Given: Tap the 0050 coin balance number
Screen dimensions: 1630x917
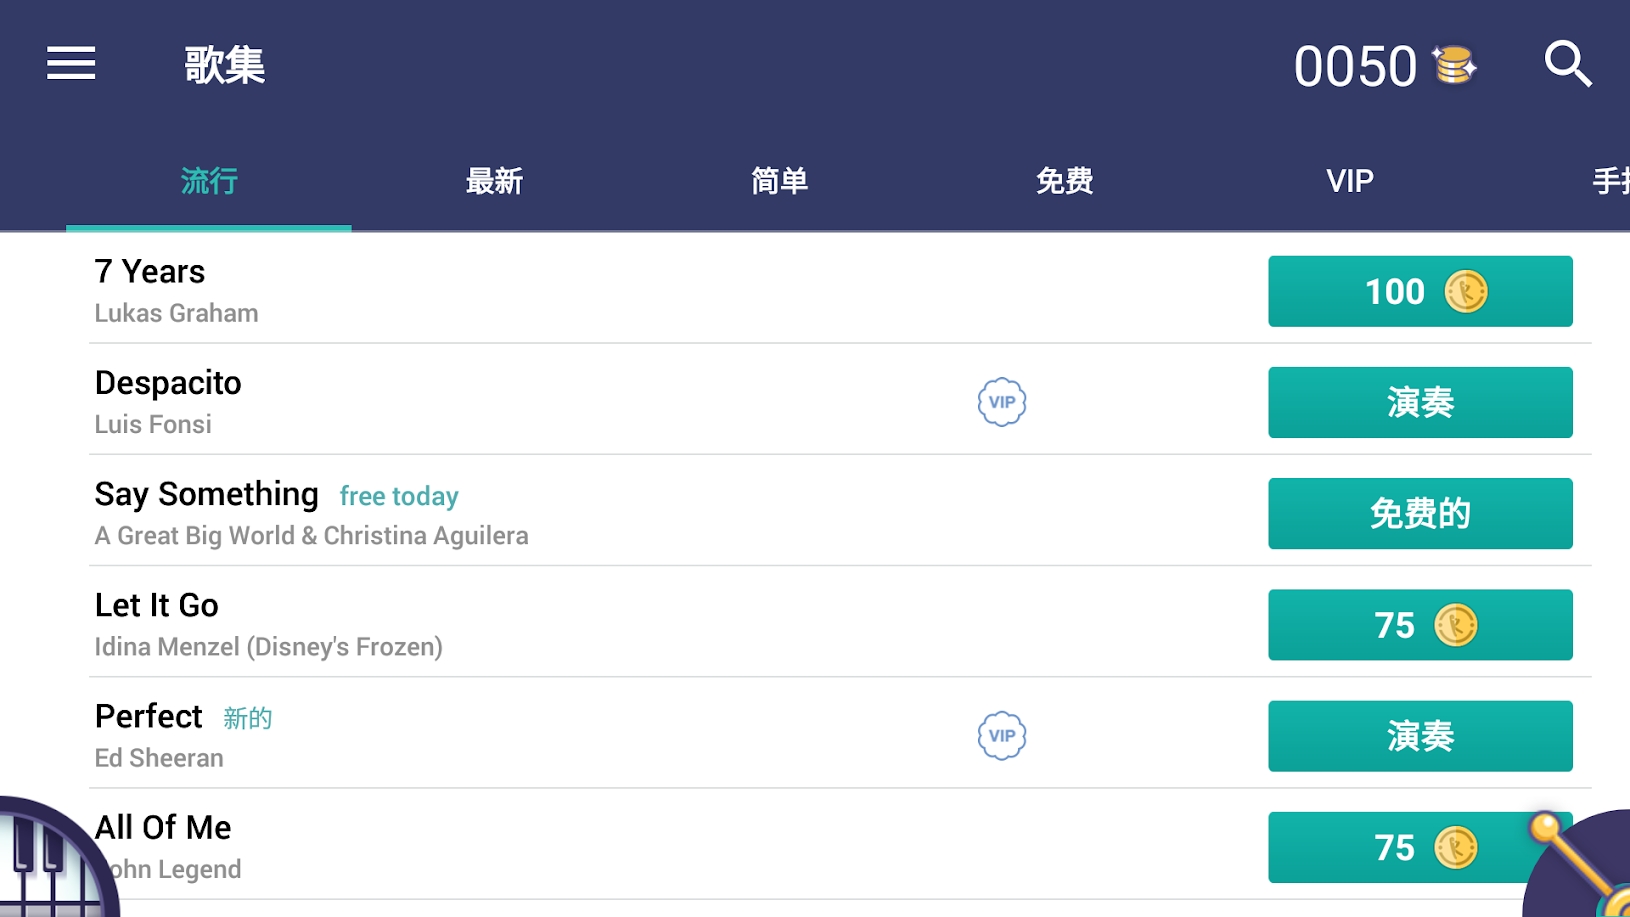Looking at the screenshot, I should tap(1355, 67).
